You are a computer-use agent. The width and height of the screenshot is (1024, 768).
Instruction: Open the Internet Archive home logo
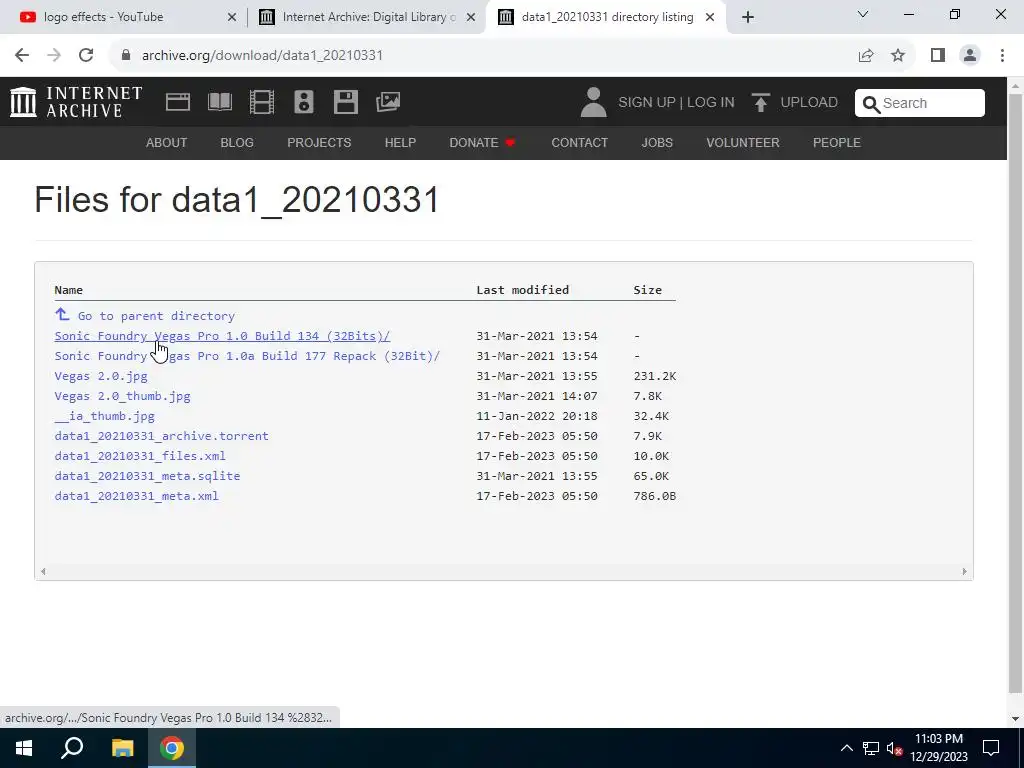(x=76, y=102)
